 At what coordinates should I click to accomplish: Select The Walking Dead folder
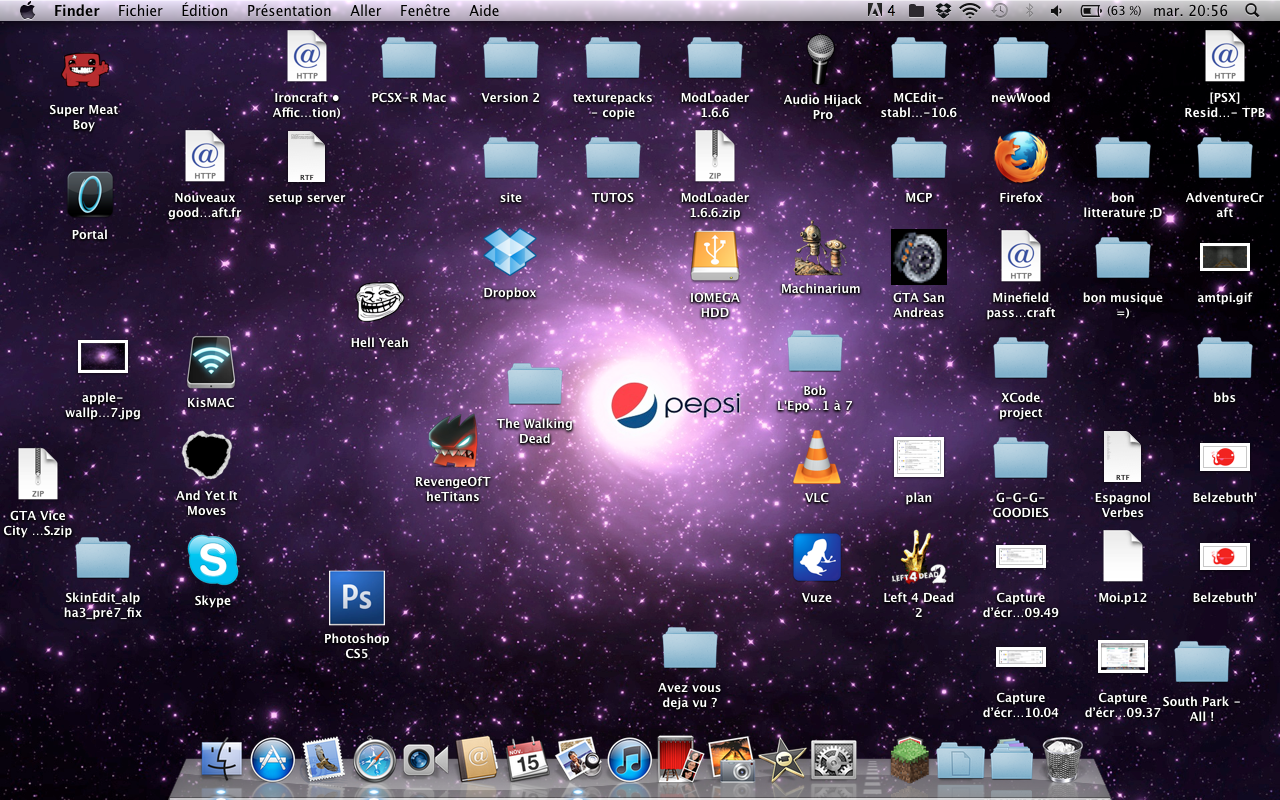(x=535, y=384)
